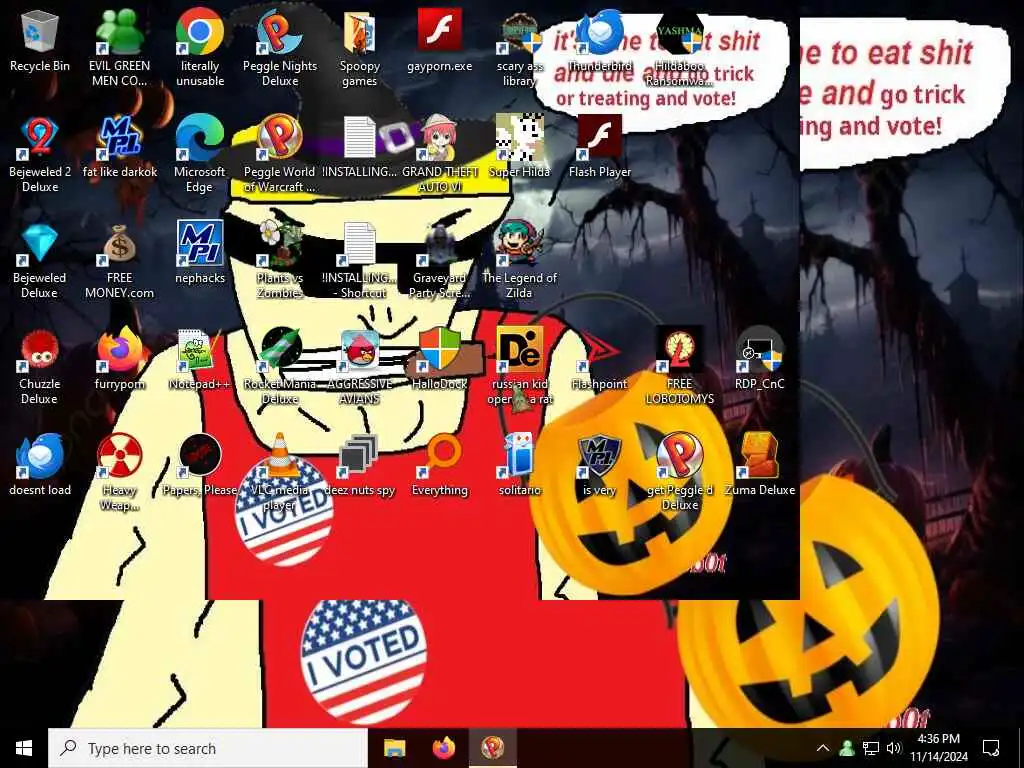
Task: Launch Flashpoint shortcut
Action: click(x=600, y=359)
